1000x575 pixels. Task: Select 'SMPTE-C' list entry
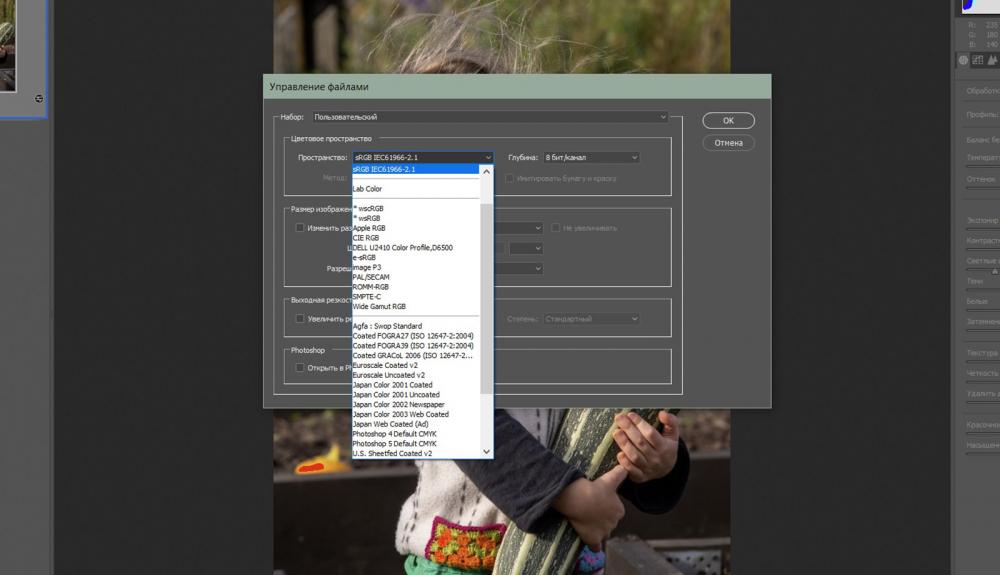[415, 296]
